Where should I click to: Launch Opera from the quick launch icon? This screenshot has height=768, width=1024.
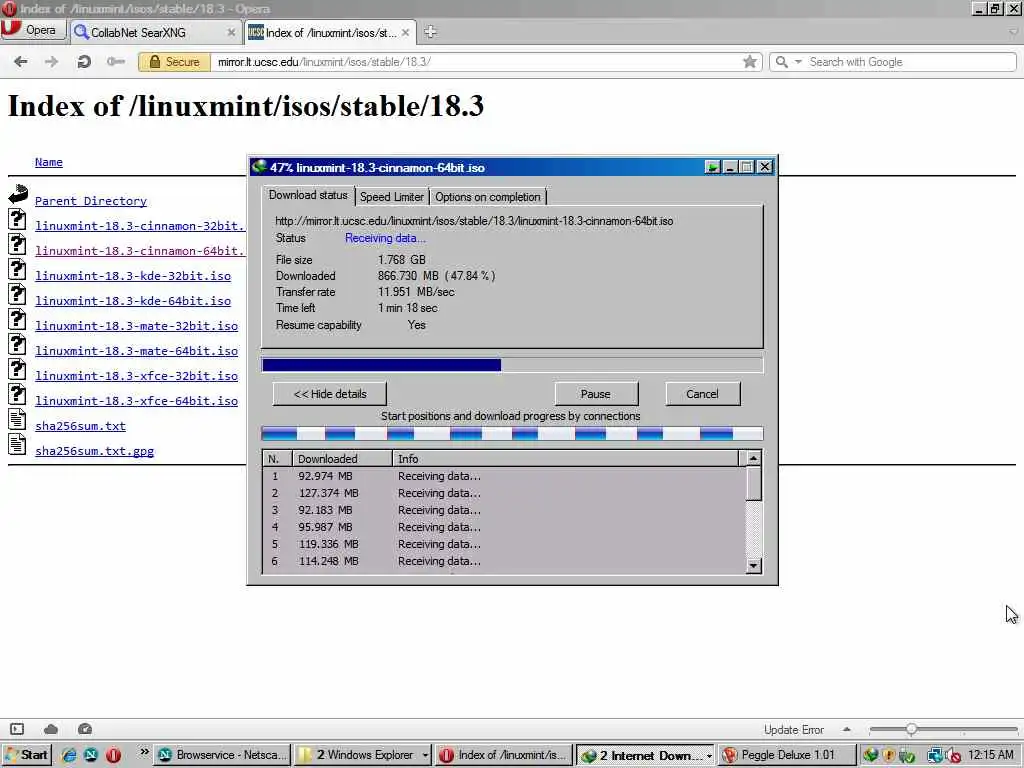113,755
